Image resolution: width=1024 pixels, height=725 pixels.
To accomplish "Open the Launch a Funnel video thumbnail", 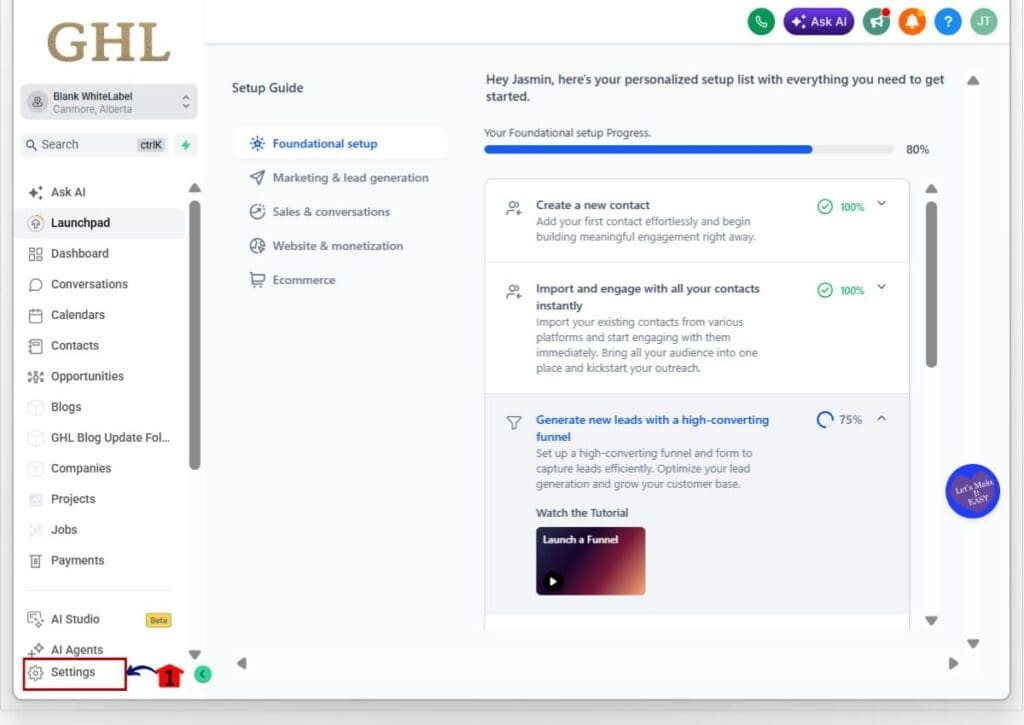I will (590, 561).
